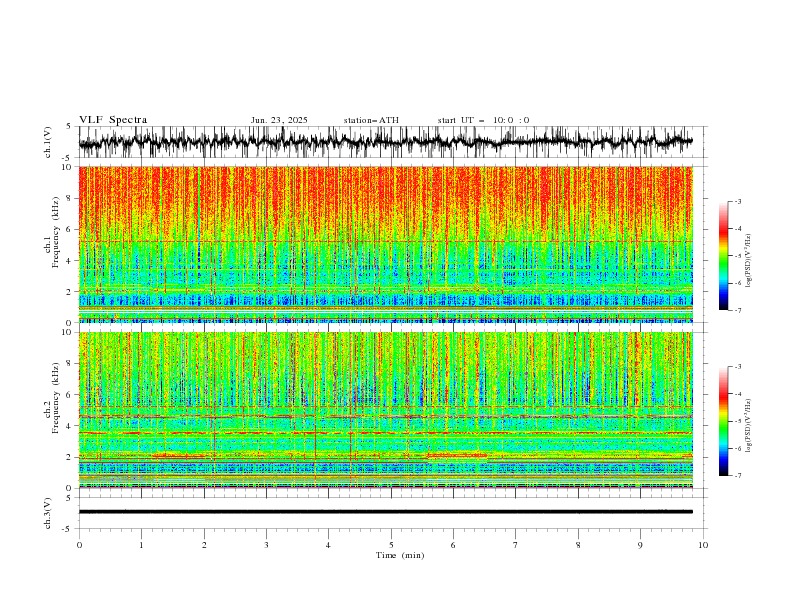The image size is (792, 612).
Task: Click the "station=ATH" label
Action: 371,120
